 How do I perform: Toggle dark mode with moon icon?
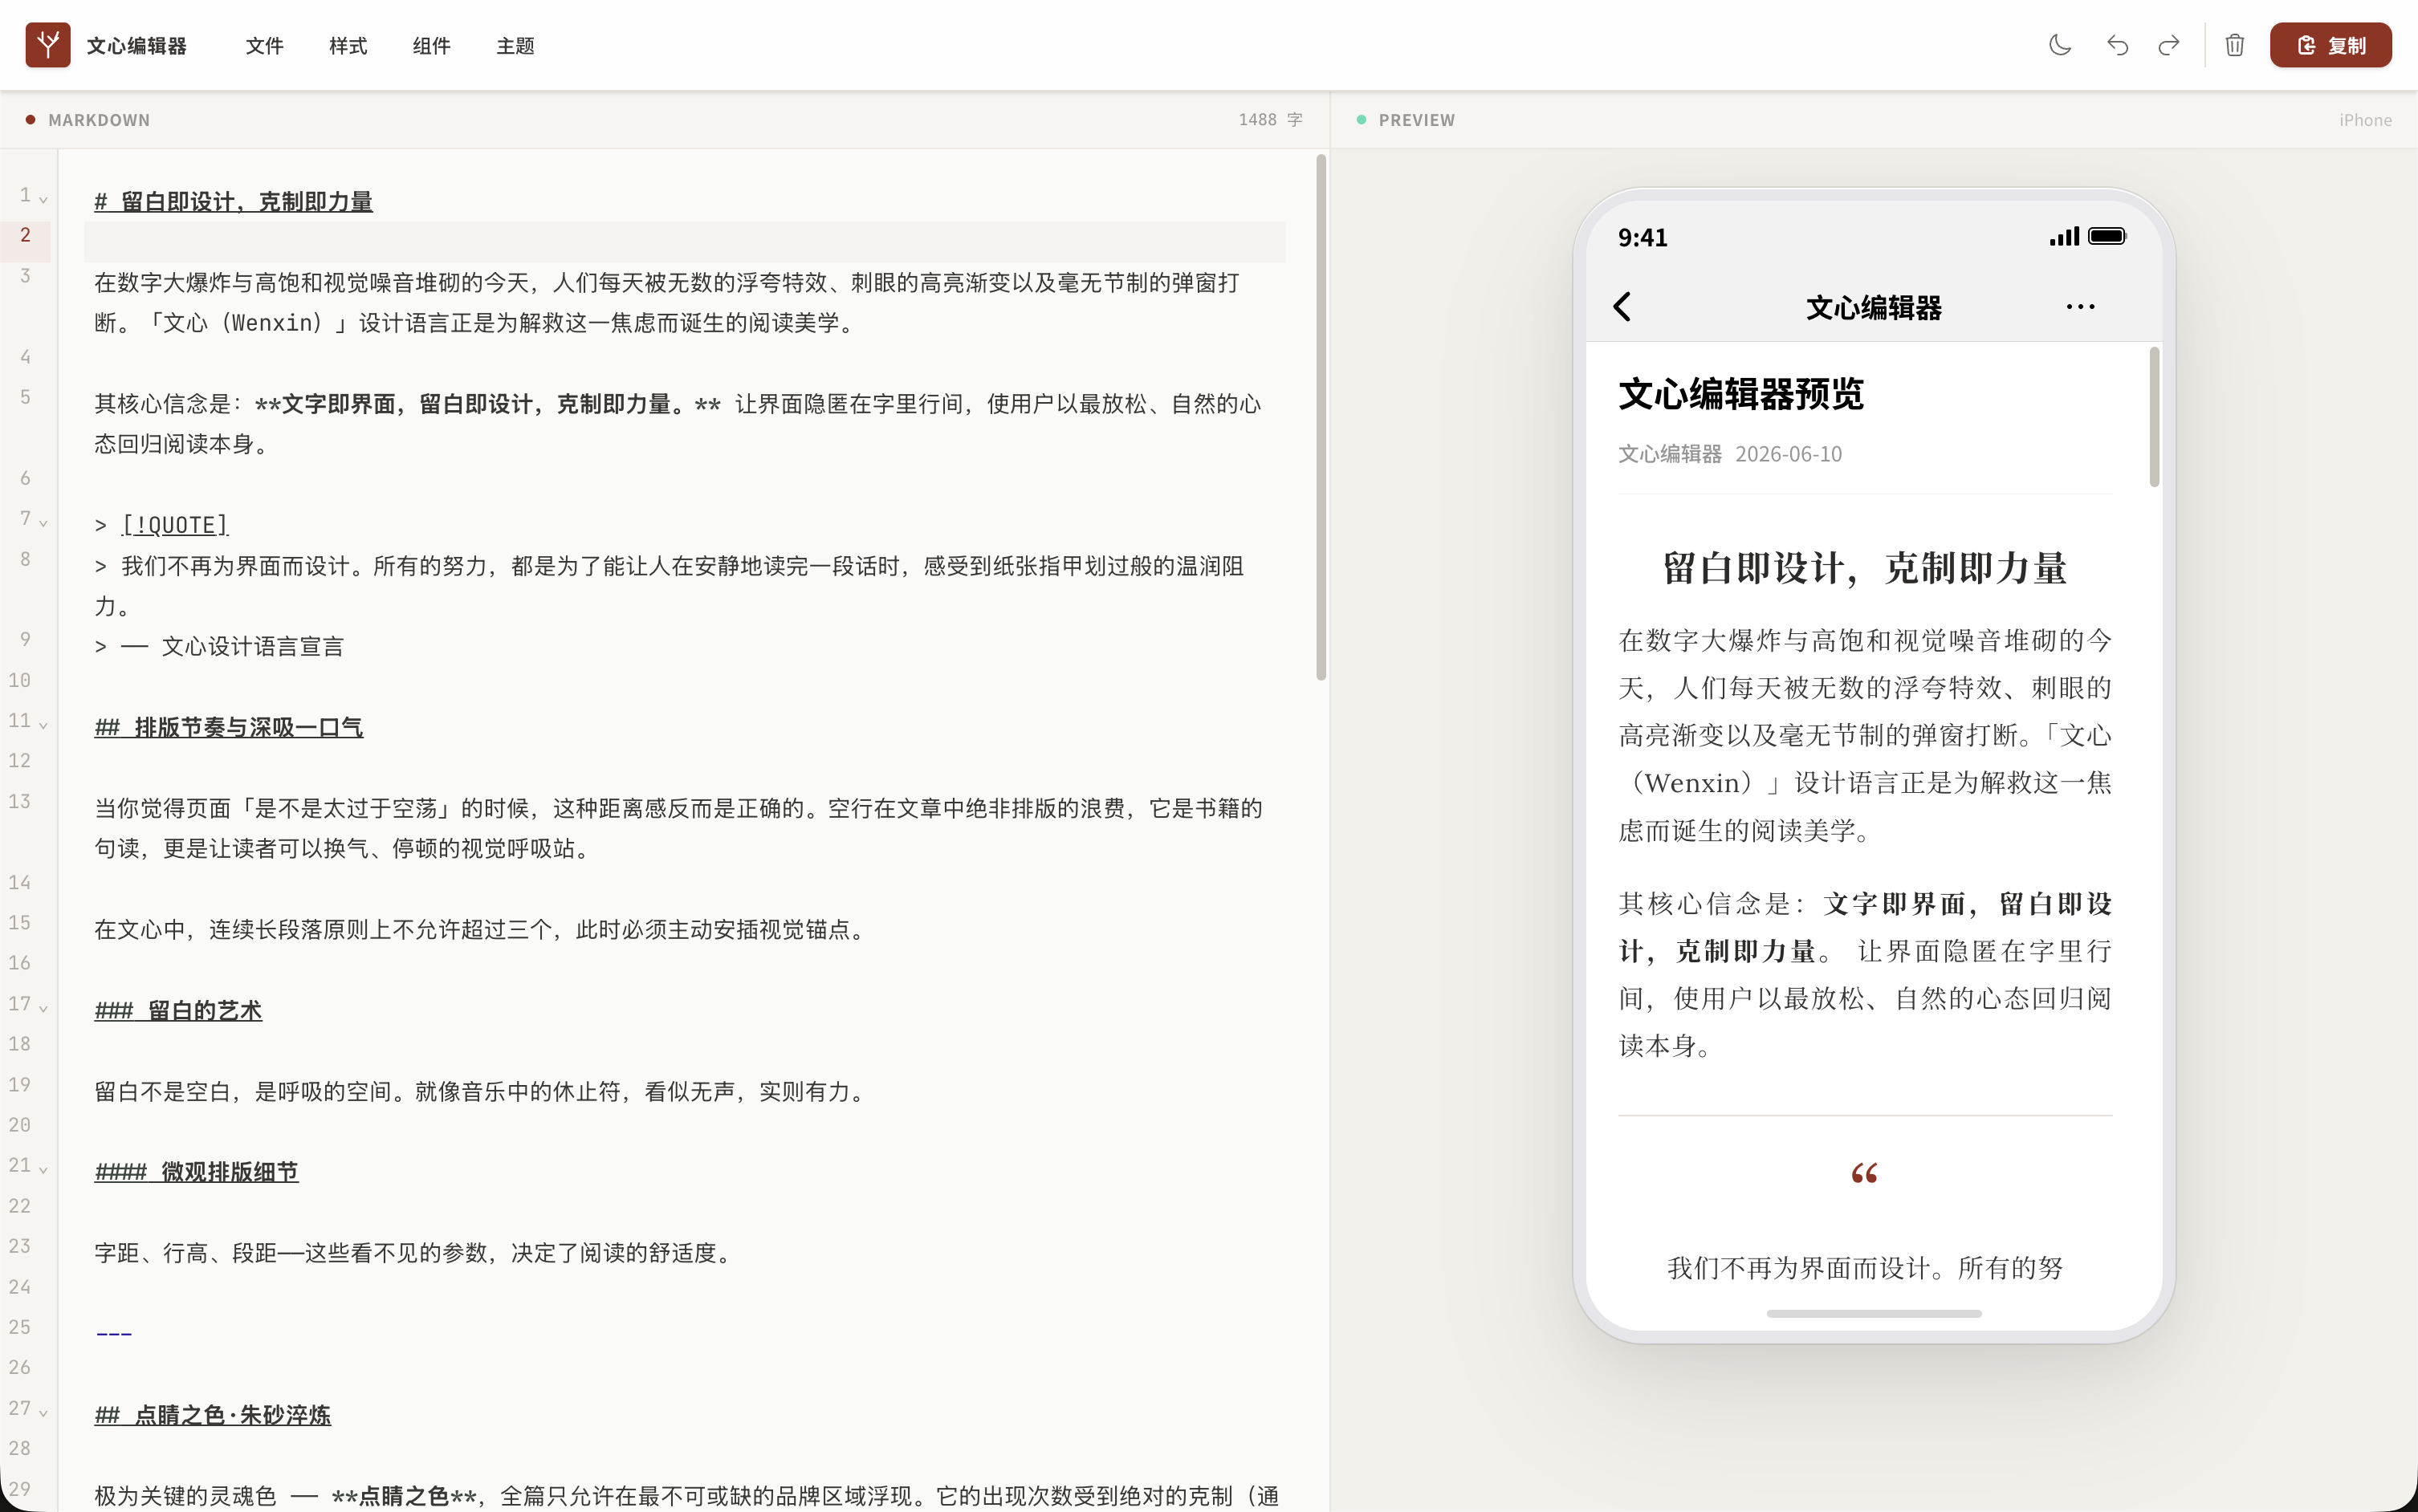click(2060, 45)
